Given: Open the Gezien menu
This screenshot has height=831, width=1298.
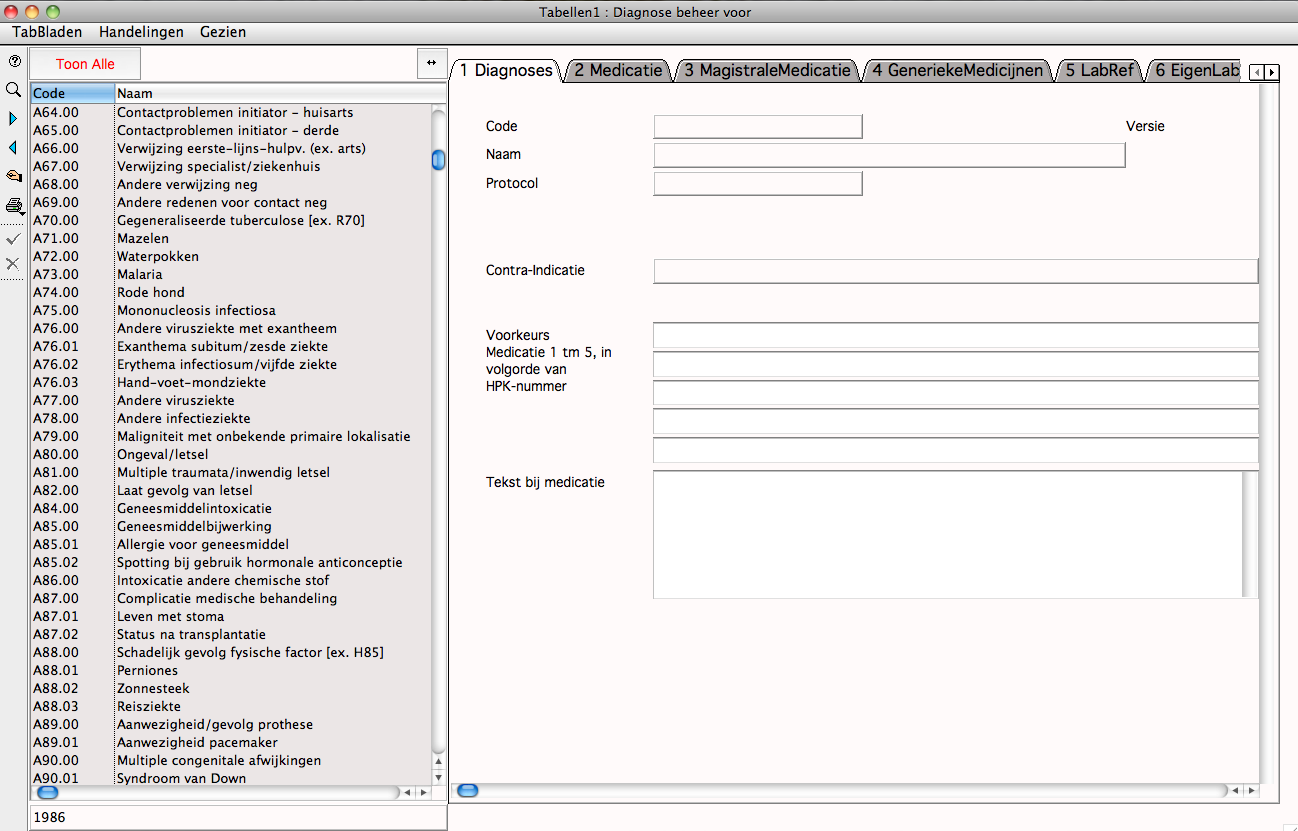Looking at the screenshot, I should point(223,32).
